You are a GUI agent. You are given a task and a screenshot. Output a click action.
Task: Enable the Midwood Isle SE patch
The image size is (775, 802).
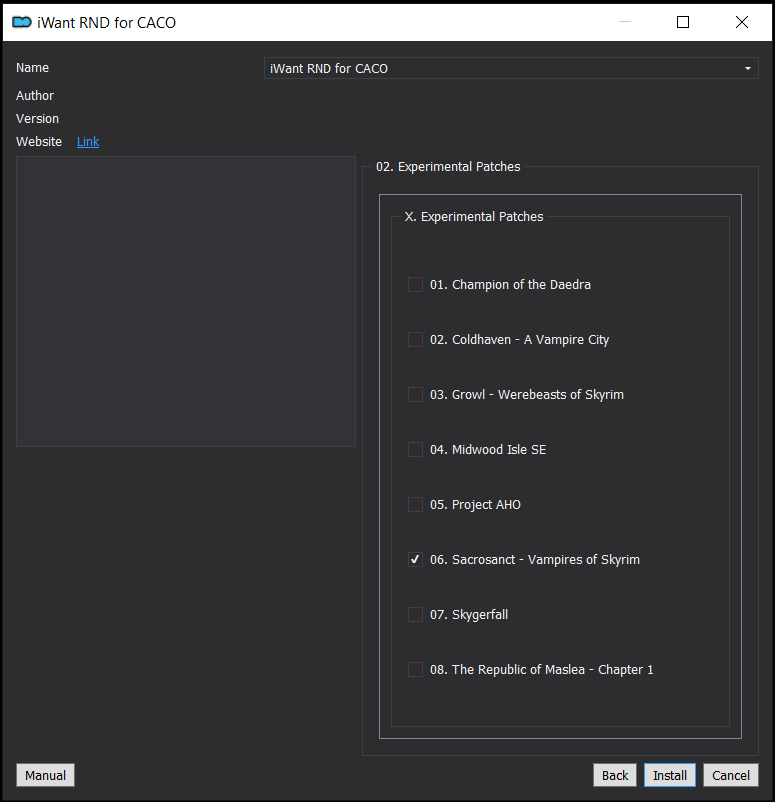pyautogui.click(x=415, y=450)
